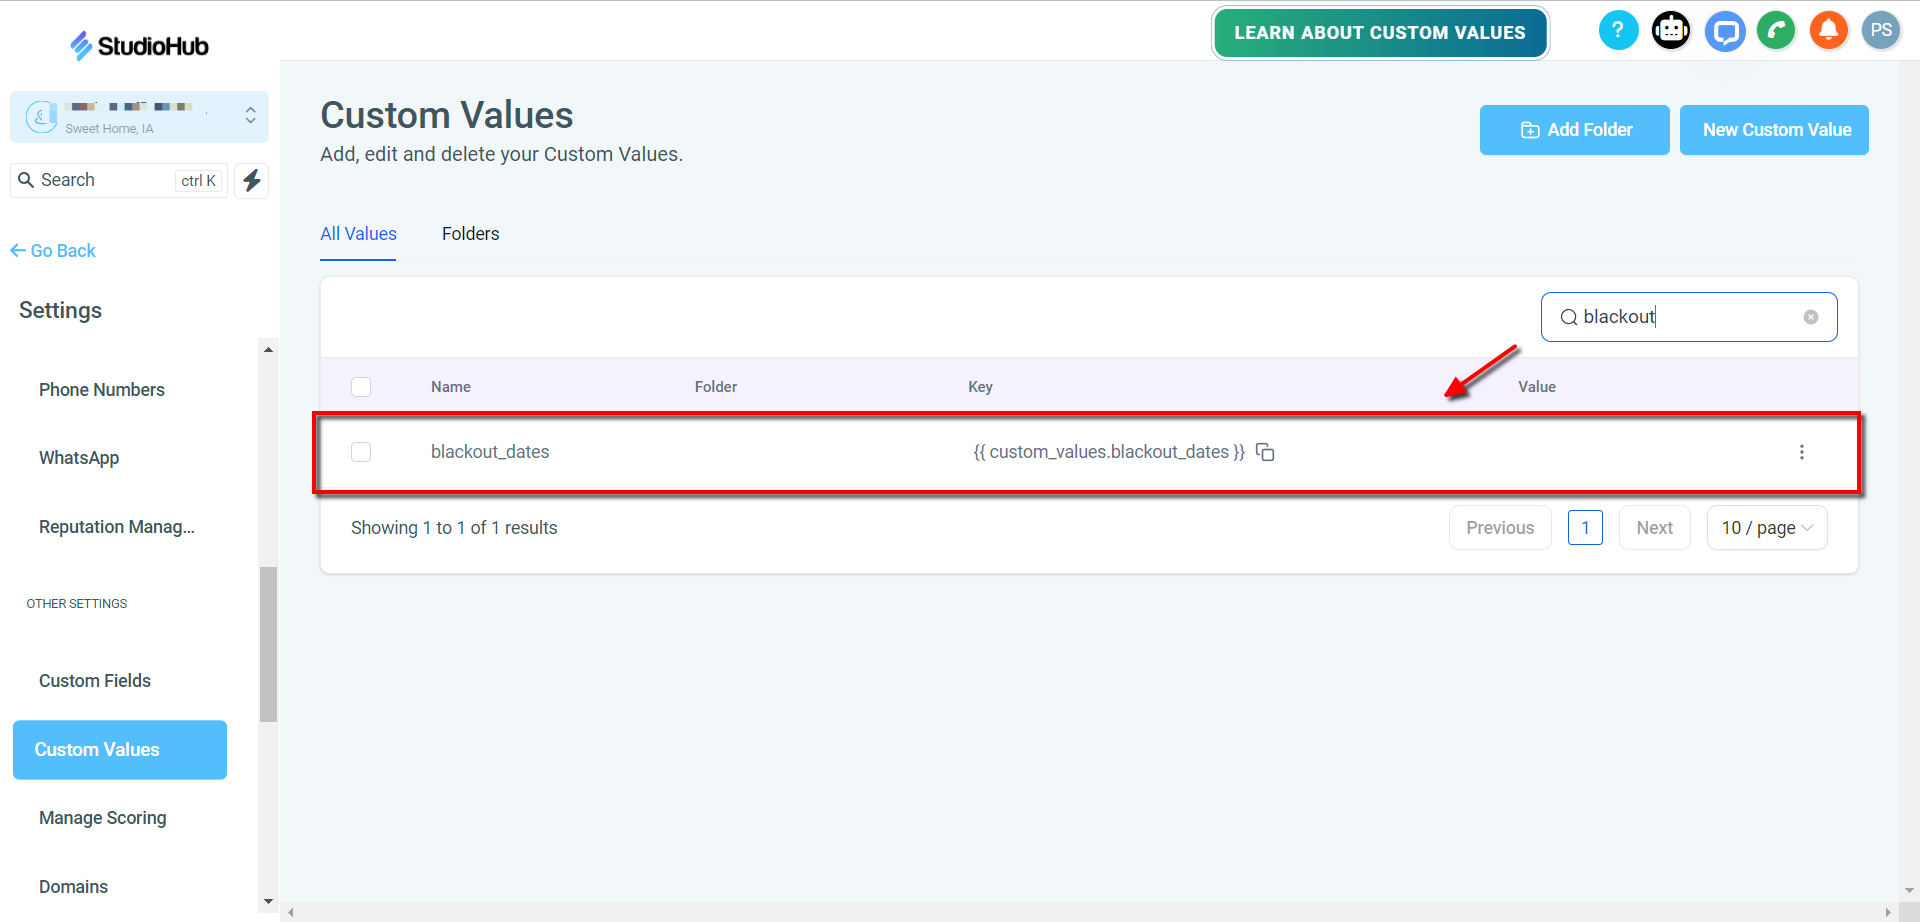Switch to the Folders tab
This screenshot has height=922, width=1920.
click(x=471, y=234)
